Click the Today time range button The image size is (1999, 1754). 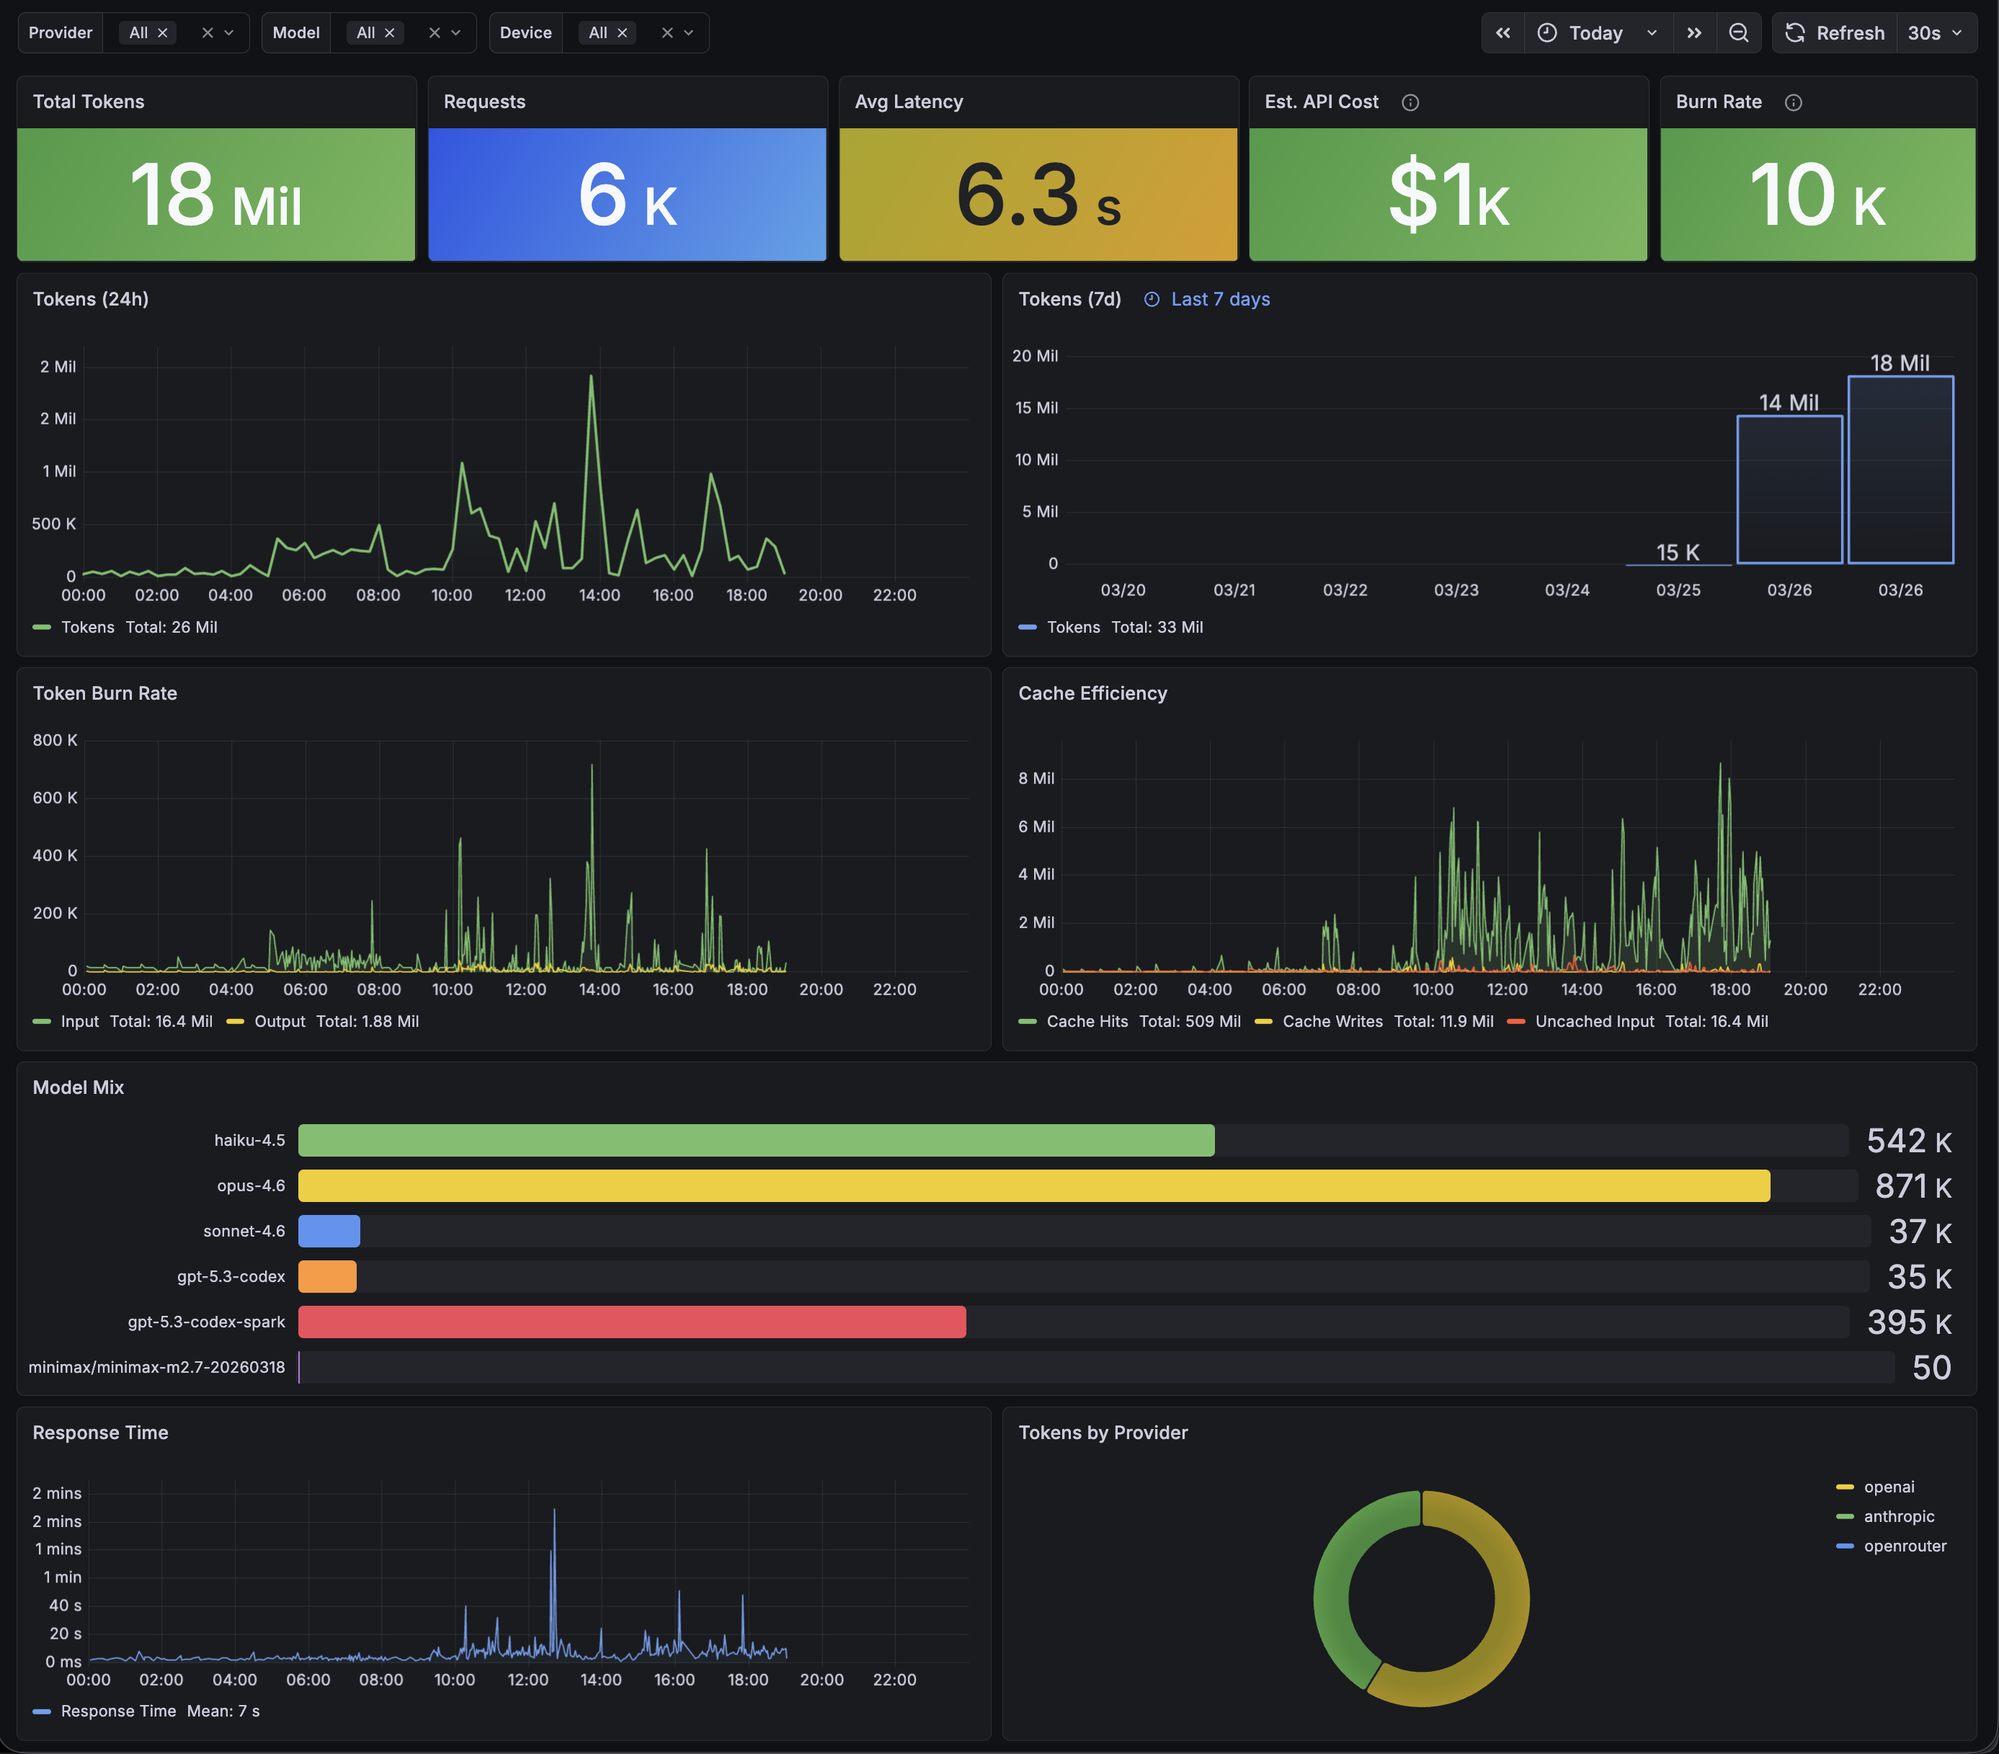click(x=1596, y=33)
